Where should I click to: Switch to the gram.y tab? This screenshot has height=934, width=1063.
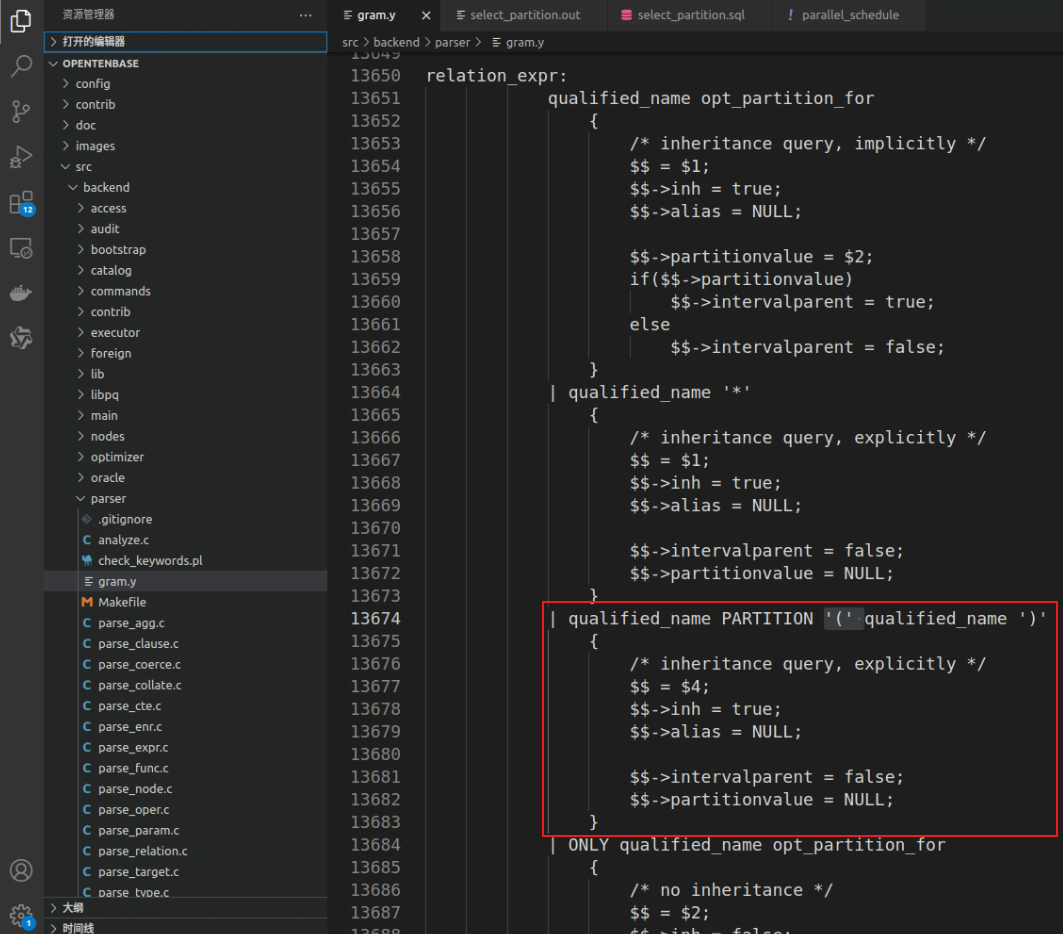point(384,15)
